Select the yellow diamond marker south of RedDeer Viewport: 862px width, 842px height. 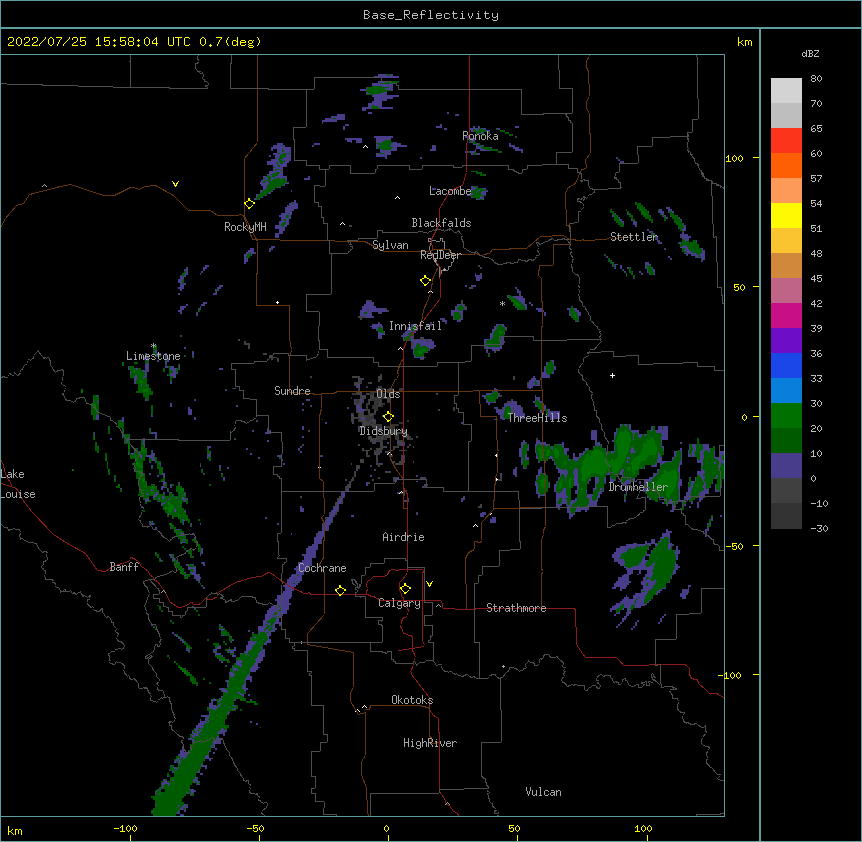click(425, 281)
